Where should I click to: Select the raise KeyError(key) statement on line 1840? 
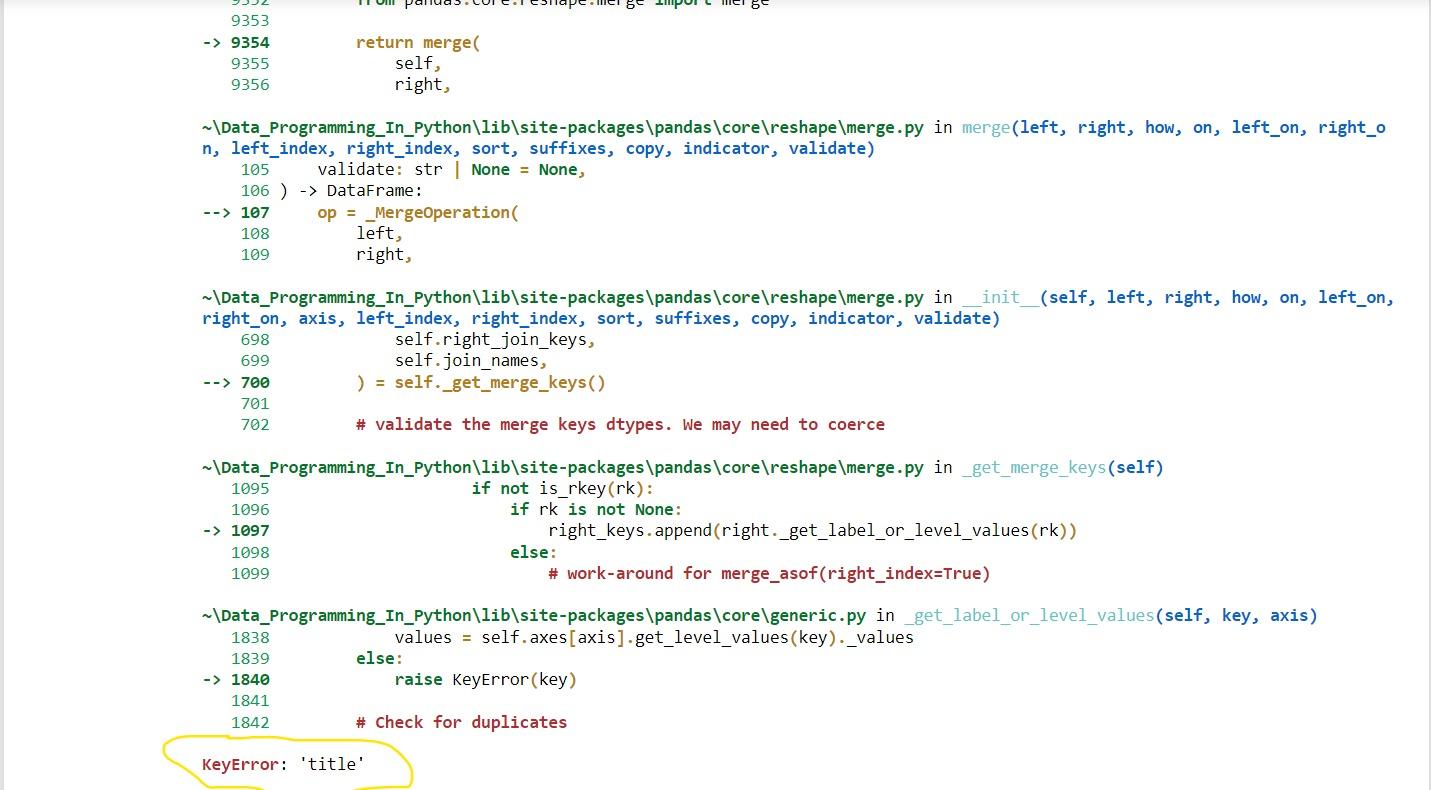(486, 679)
